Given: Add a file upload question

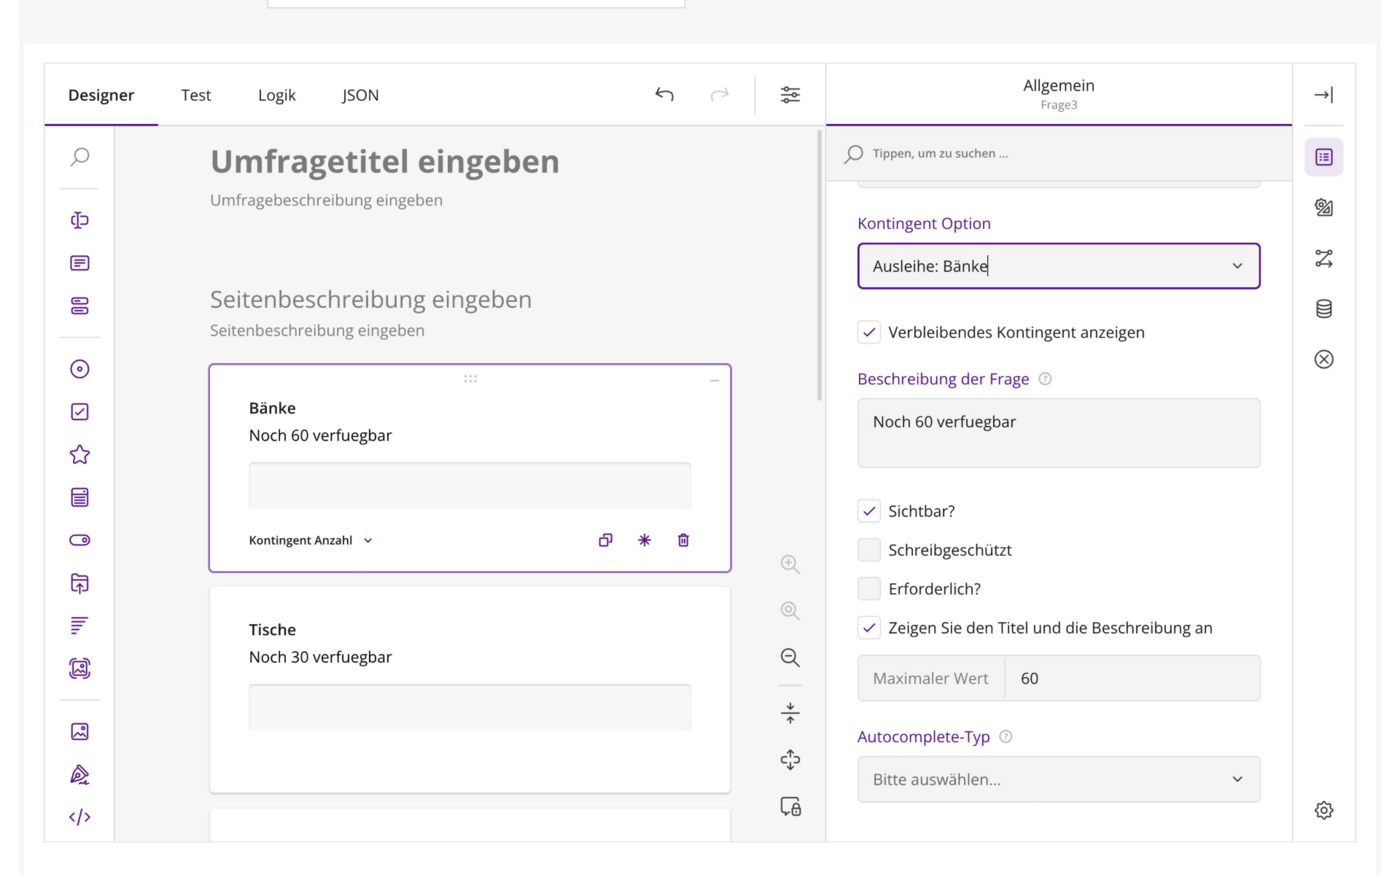Looking at the screenshot, I should tap(80, 583).
